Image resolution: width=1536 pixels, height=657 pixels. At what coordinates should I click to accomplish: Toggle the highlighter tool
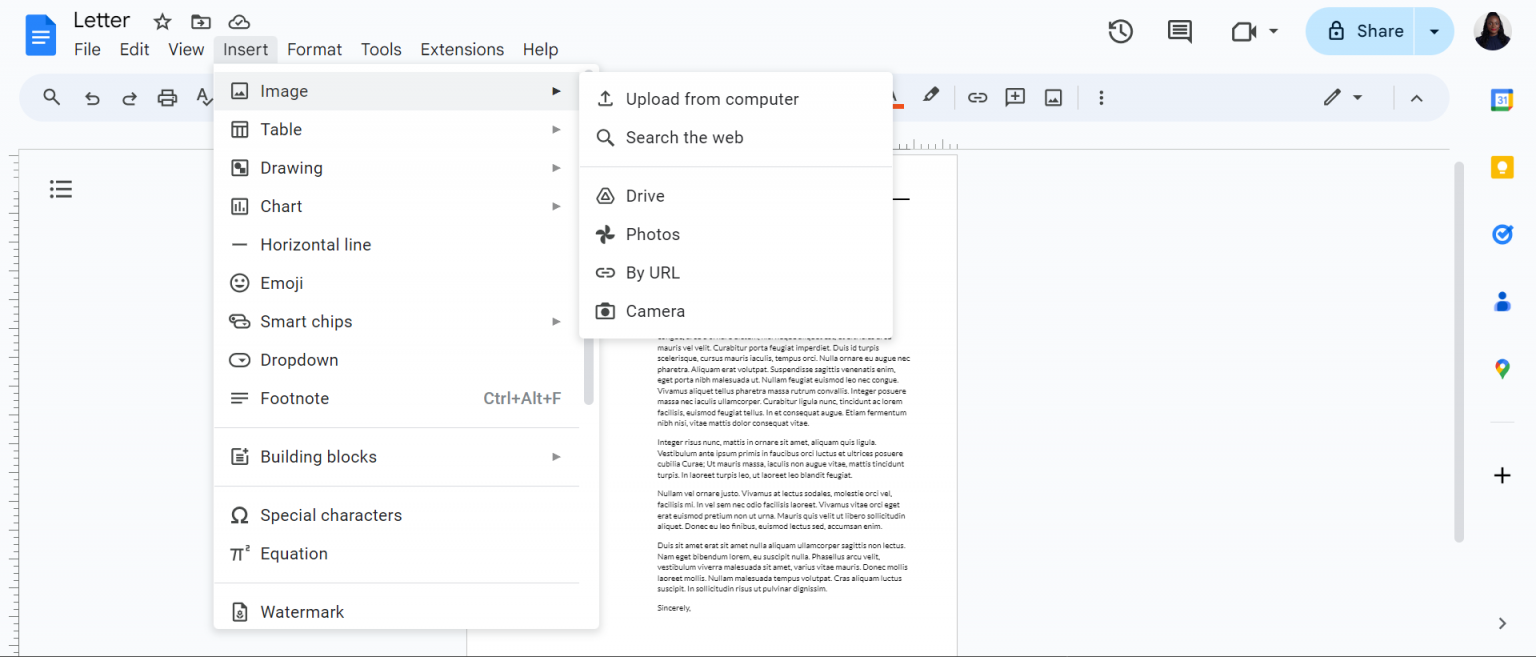click(x=930, y=97)
